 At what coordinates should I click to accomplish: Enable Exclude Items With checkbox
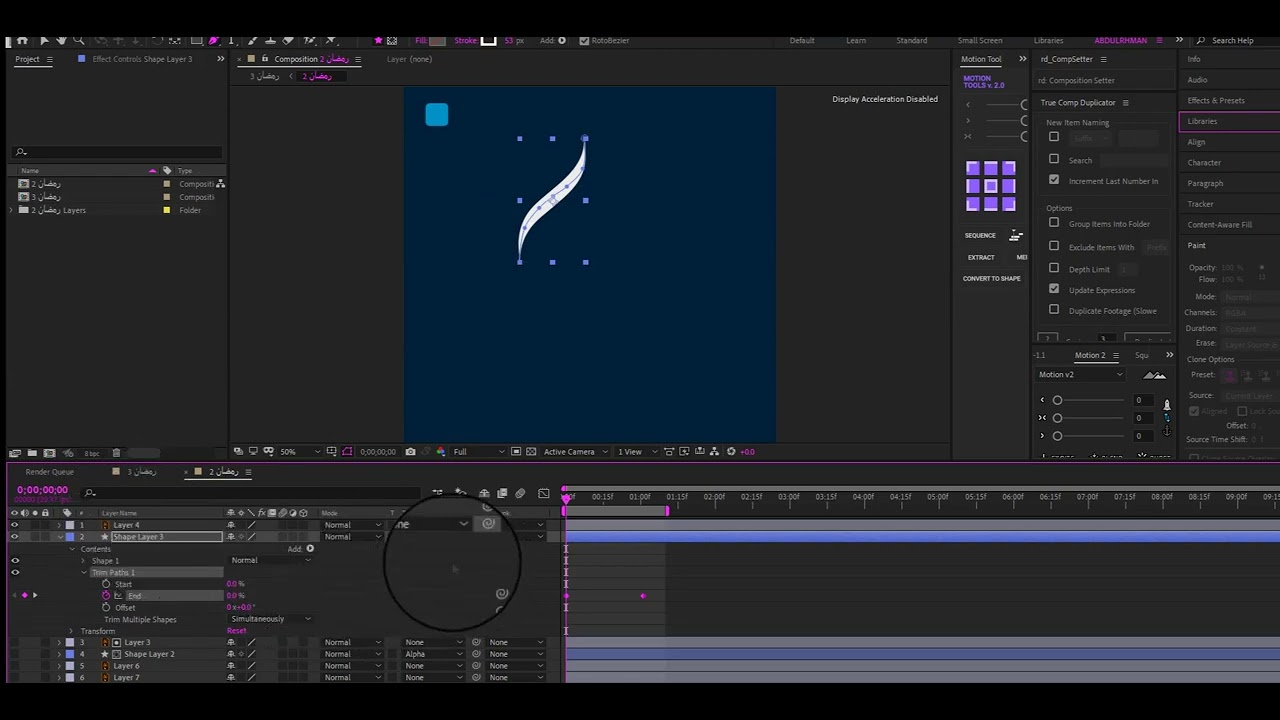point(1054,246)
